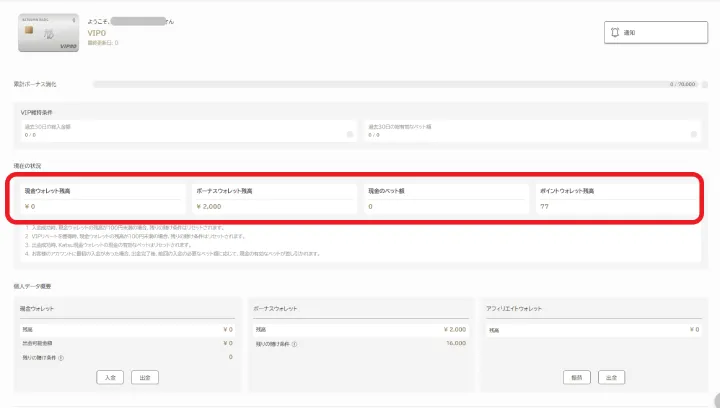Click the small icon after the bonus progress bar

[705, 84]
